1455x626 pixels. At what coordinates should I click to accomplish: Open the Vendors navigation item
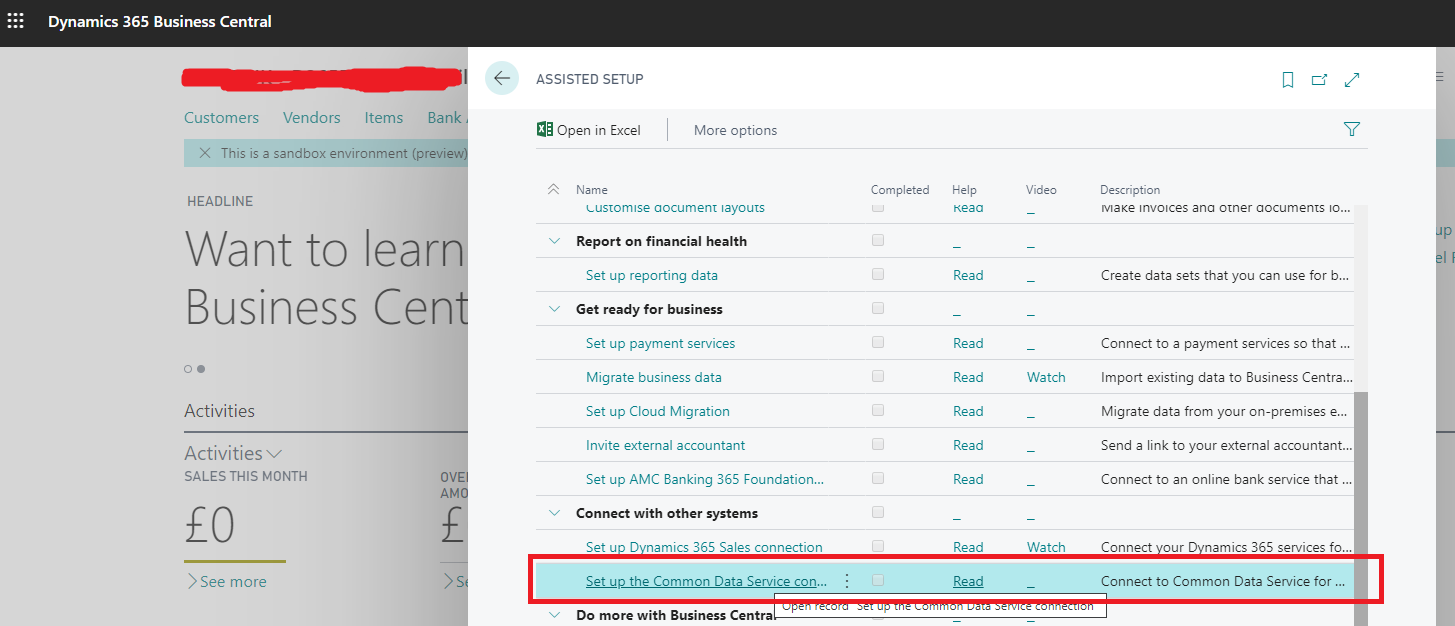pos(312,117)
